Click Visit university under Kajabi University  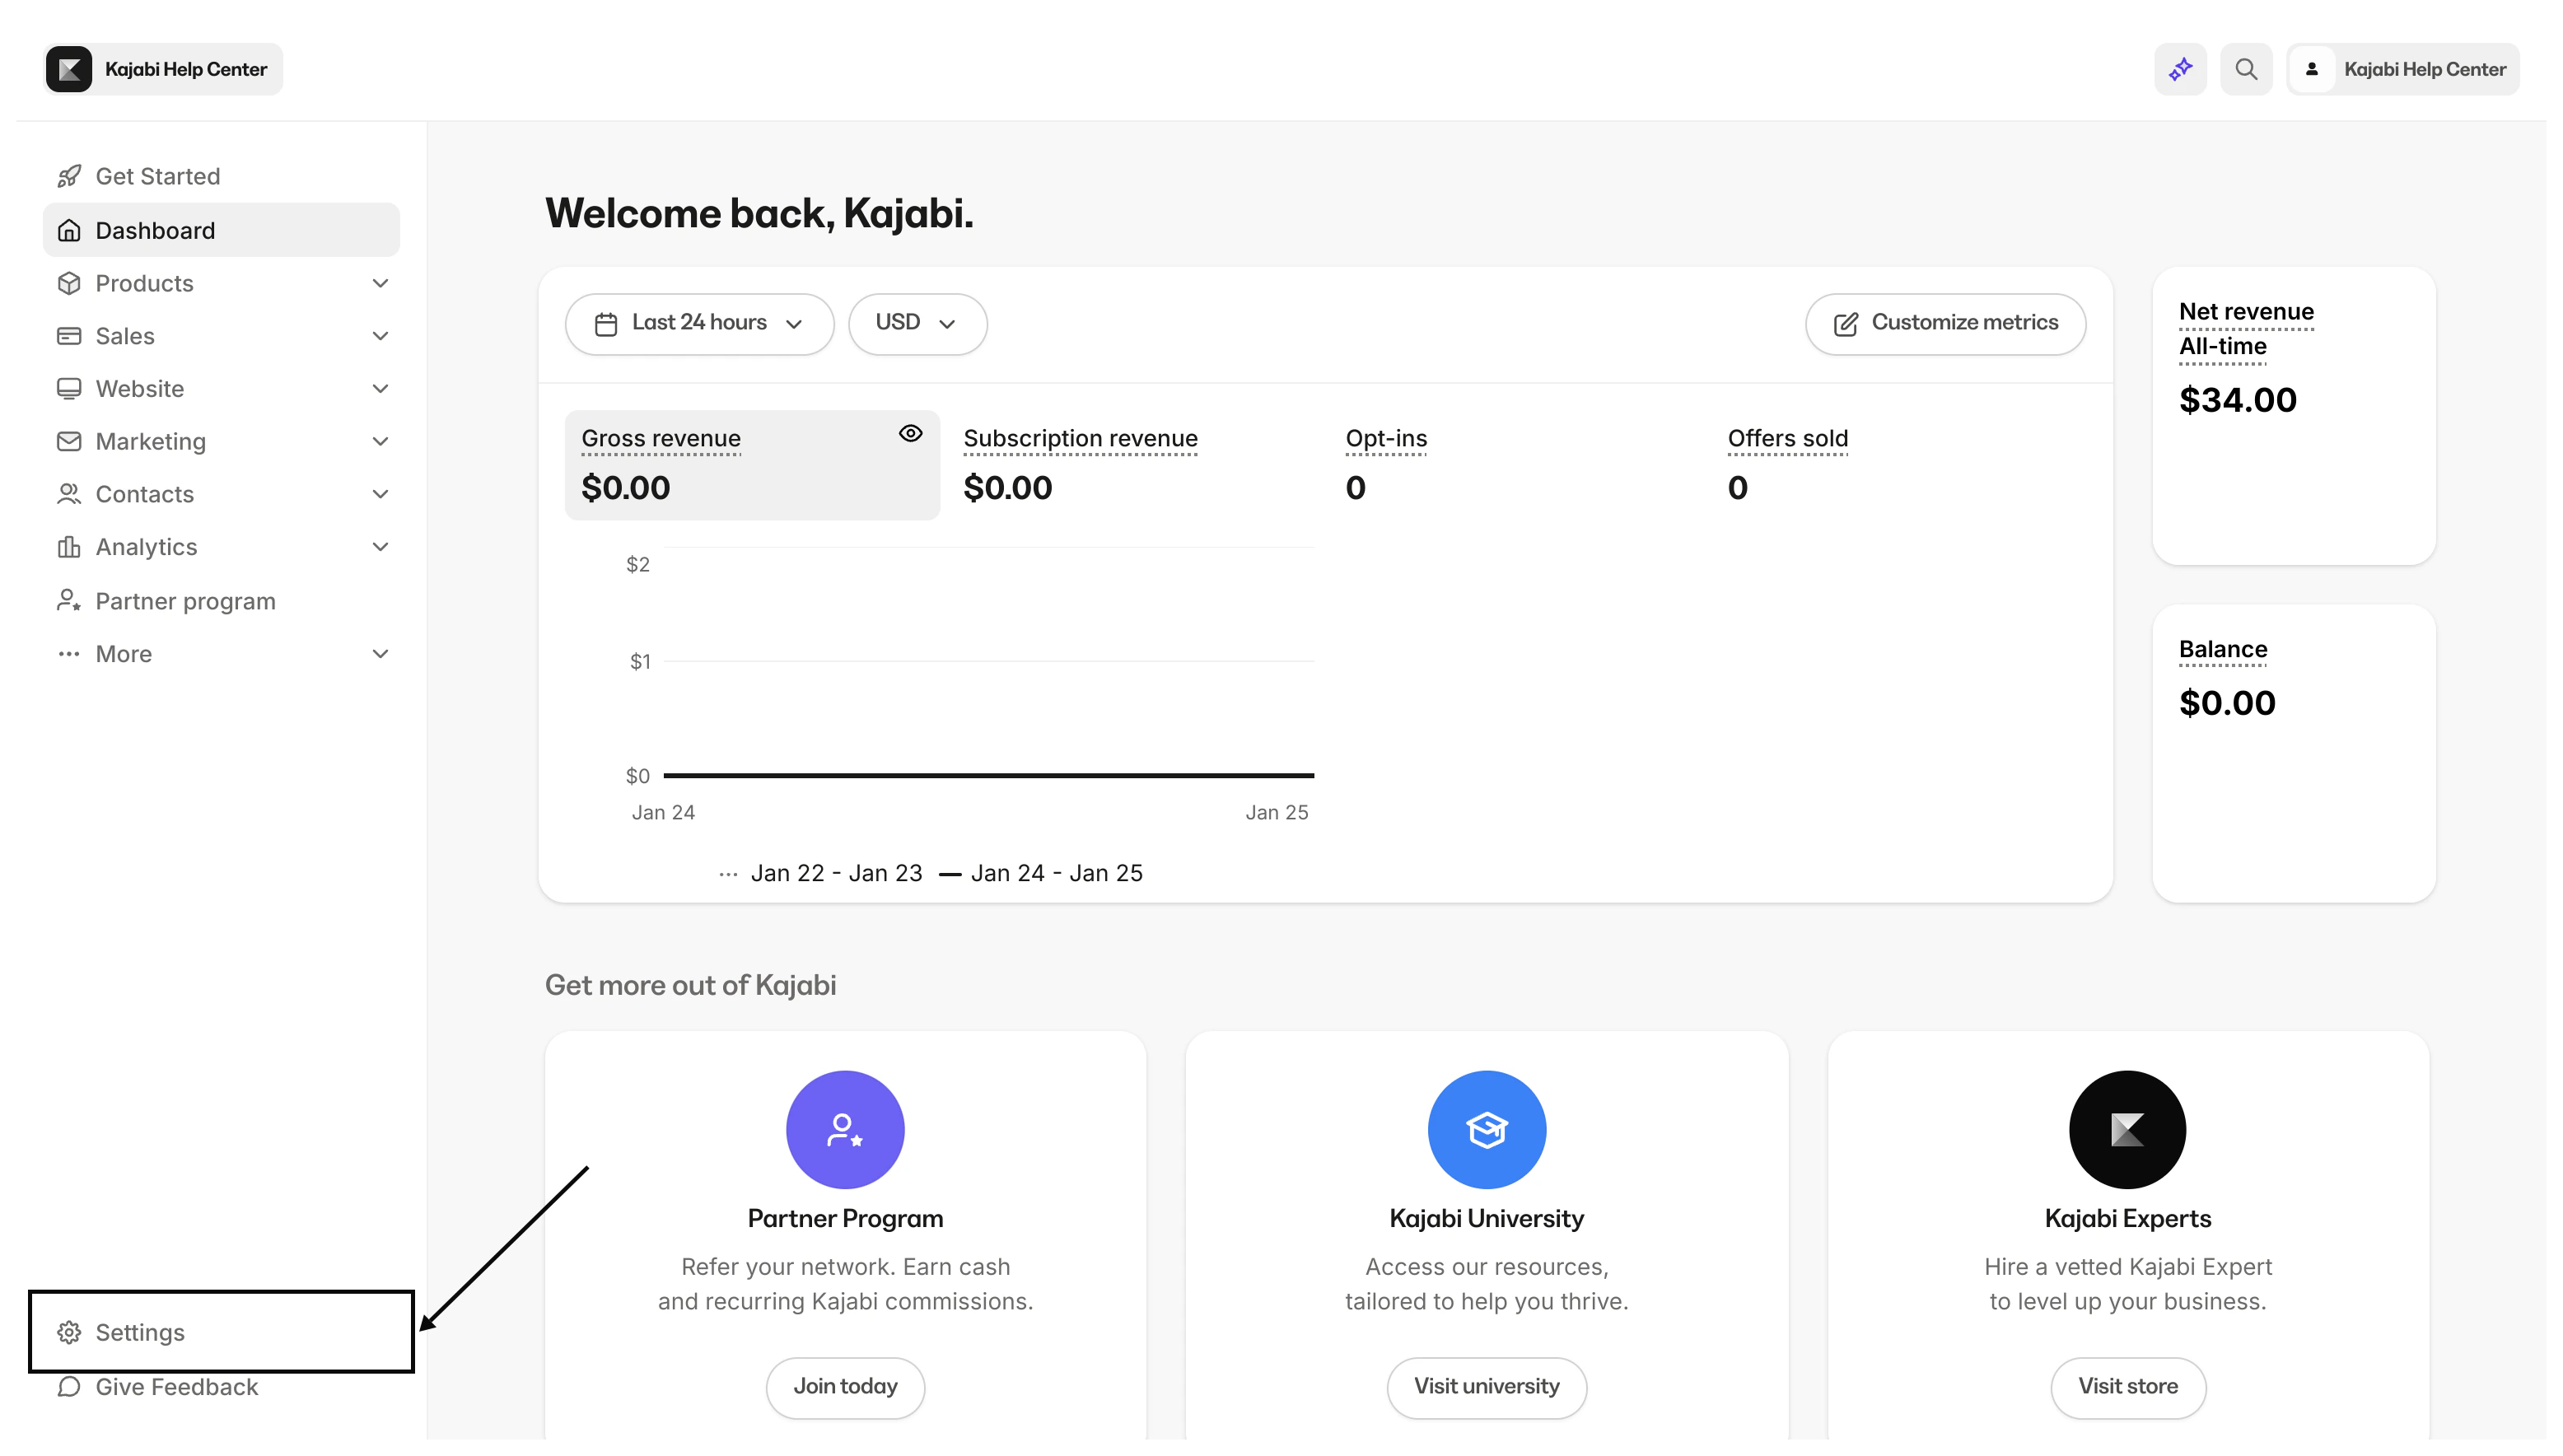1486,1387
